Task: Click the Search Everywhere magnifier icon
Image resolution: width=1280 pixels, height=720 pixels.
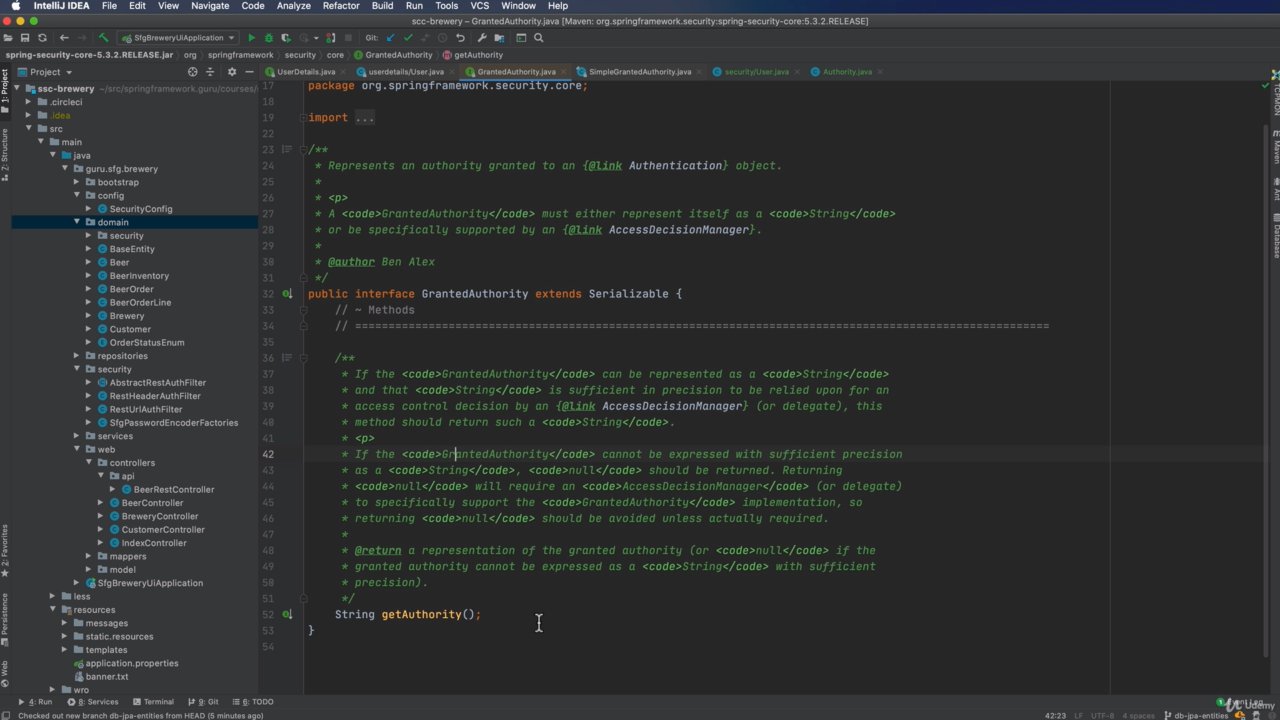Action: (x=539, y=38)
